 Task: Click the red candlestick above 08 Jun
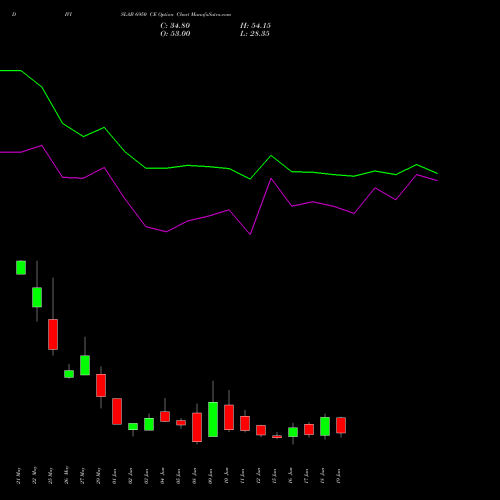click(x=197, y=427)
